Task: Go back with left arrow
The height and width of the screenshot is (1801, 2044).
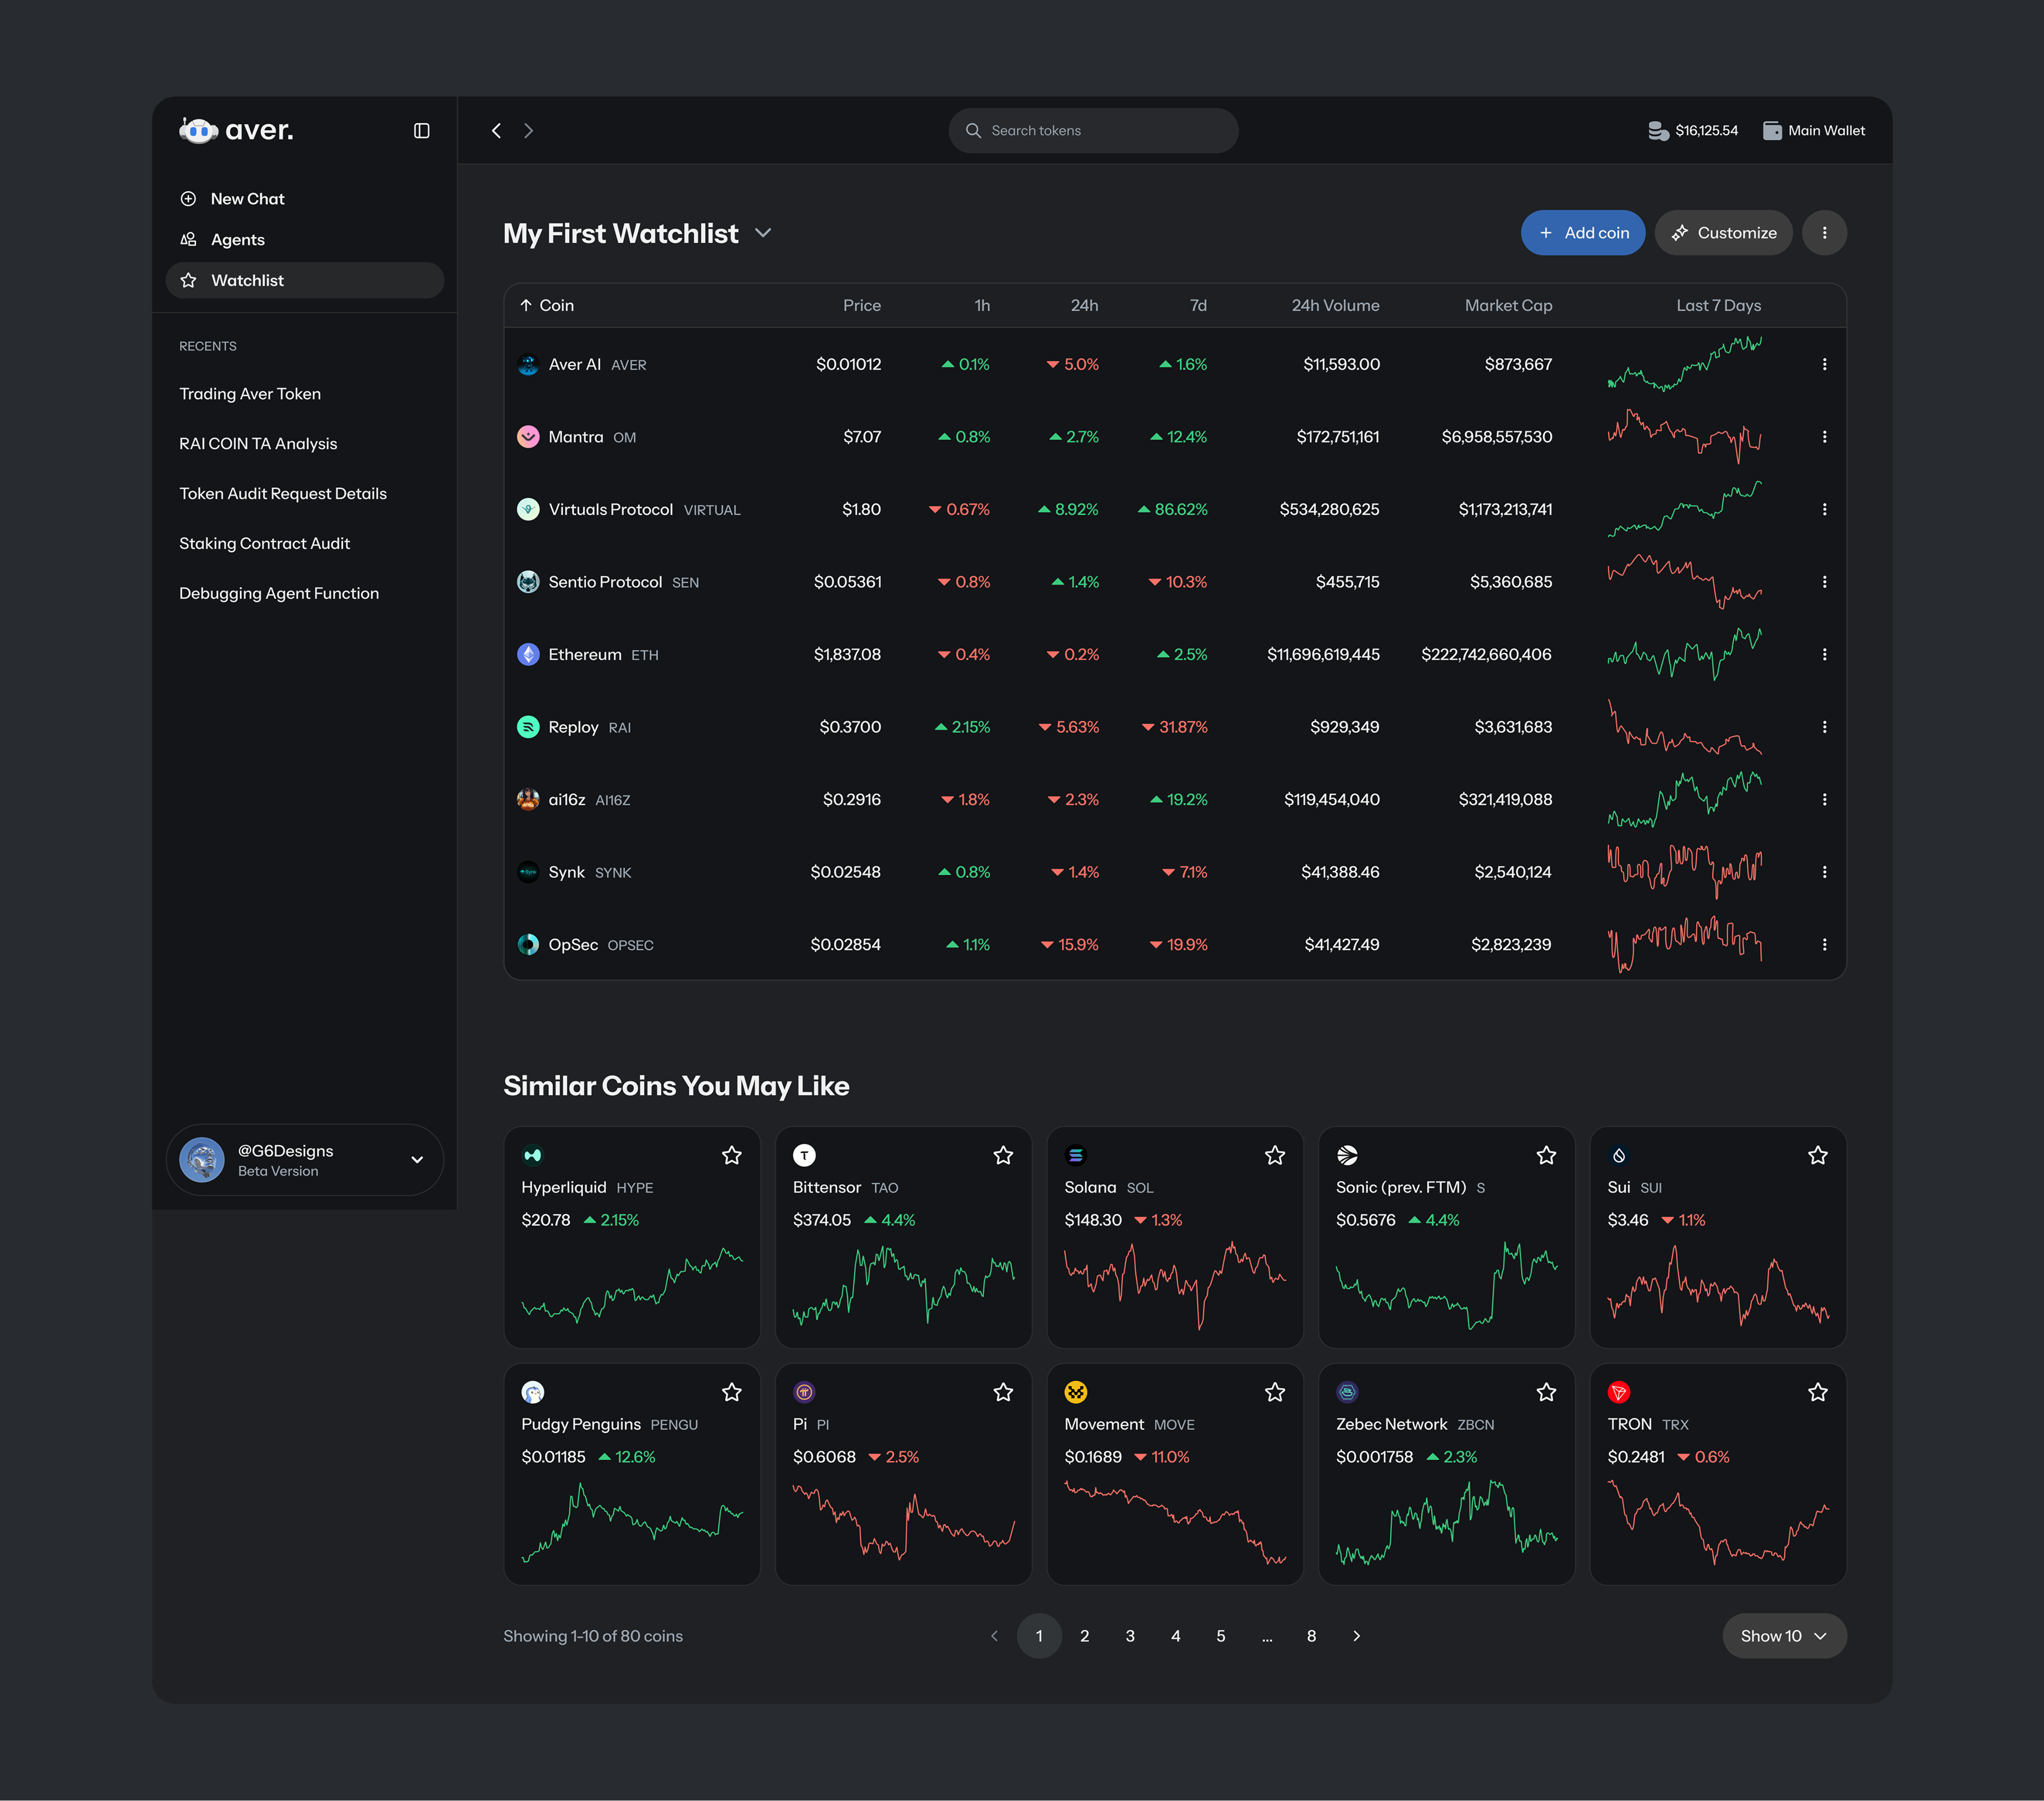Action: 496,131
